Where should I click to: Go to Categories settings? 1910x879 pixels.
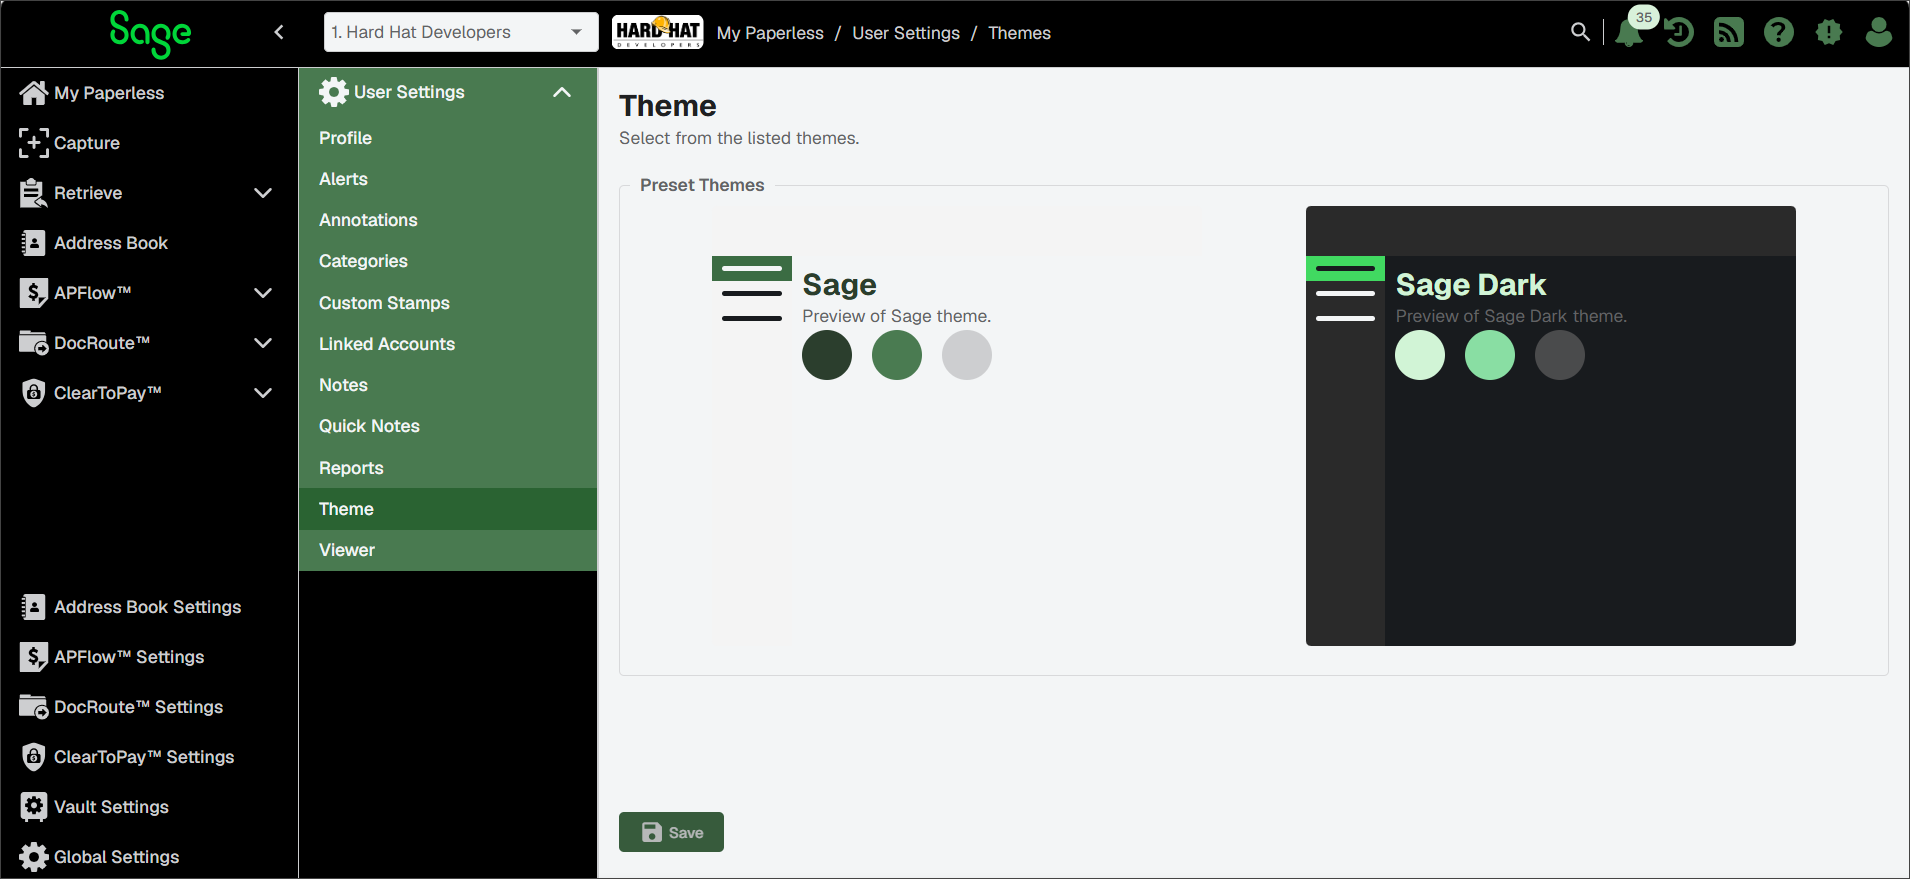point(448,261)
